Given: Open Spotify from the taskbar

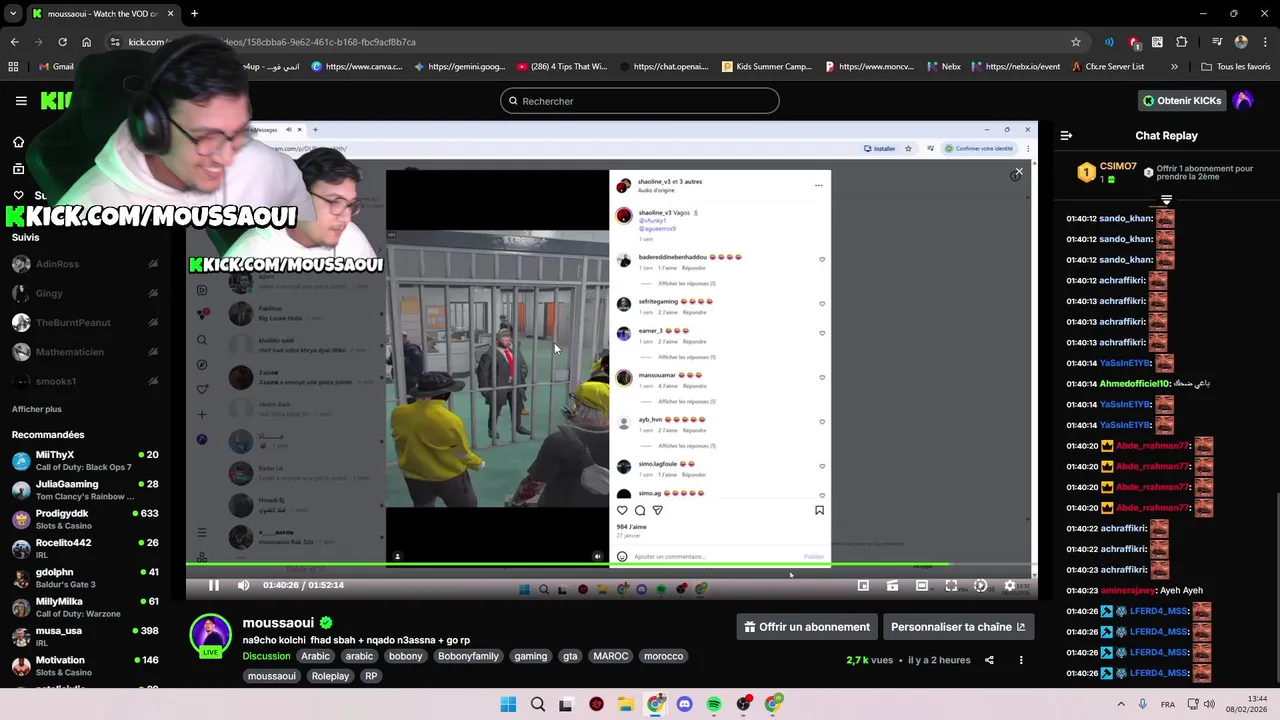Looking at the screenshot, I should (714, 704).
